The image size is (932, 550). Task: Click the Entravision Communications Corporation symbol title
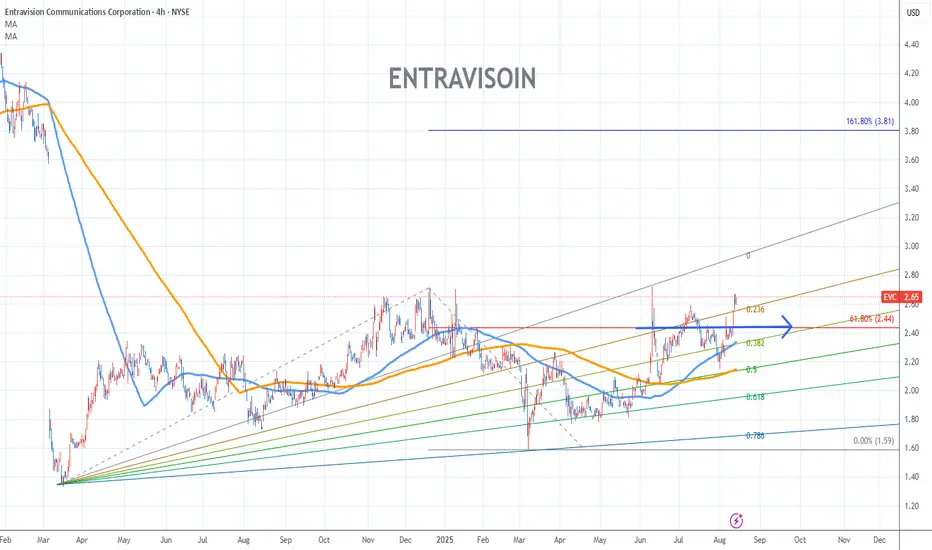[x=97, y=11]
